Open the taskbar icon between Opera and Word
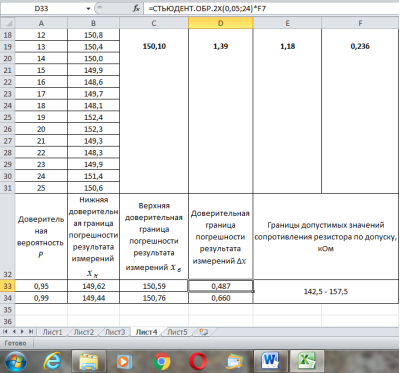This screenshot has width=400, height=373. coord(235,362)
